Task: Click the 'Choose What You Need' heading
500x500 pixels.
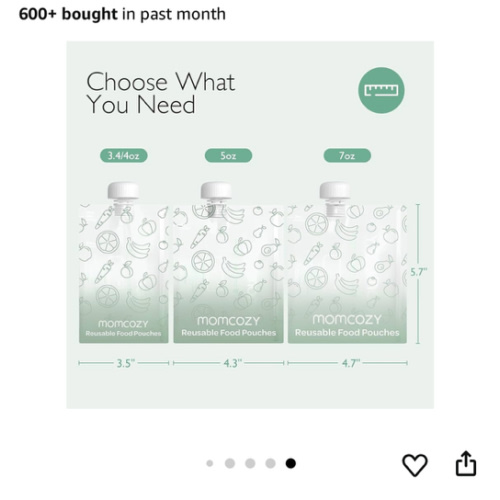Action: click(161, 93)
